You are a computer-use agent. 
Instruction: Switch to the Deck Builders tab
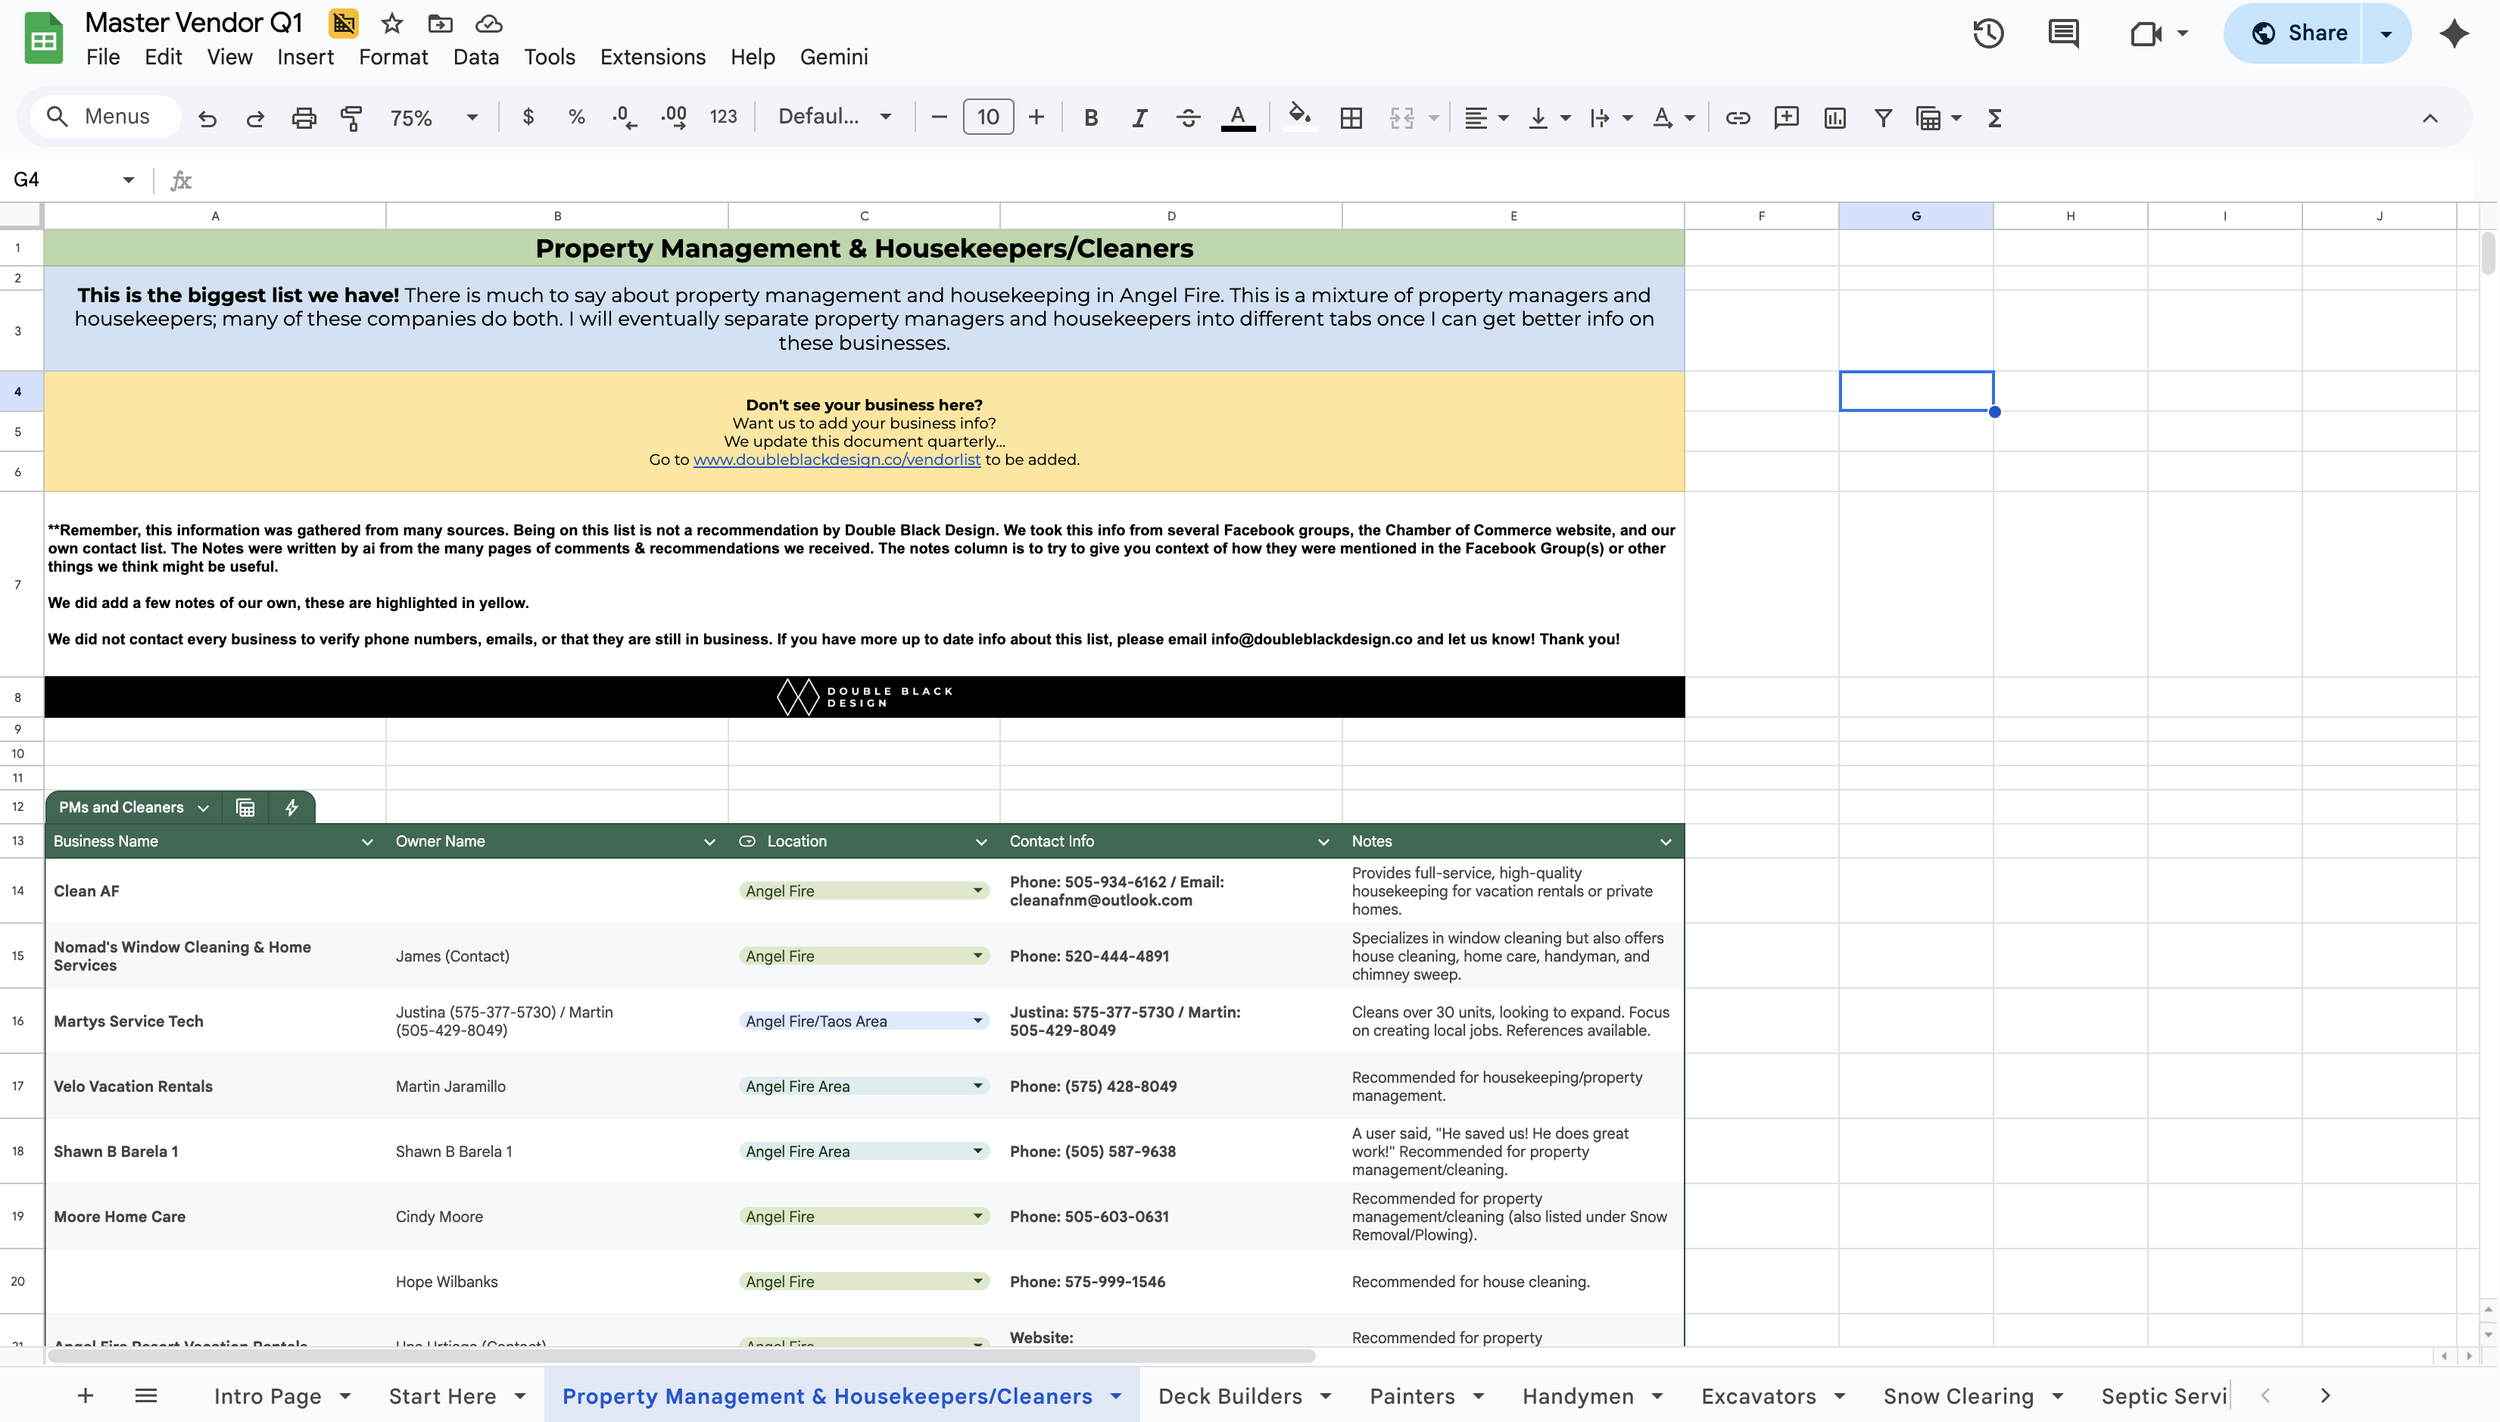click(x=1230, y=1396)
